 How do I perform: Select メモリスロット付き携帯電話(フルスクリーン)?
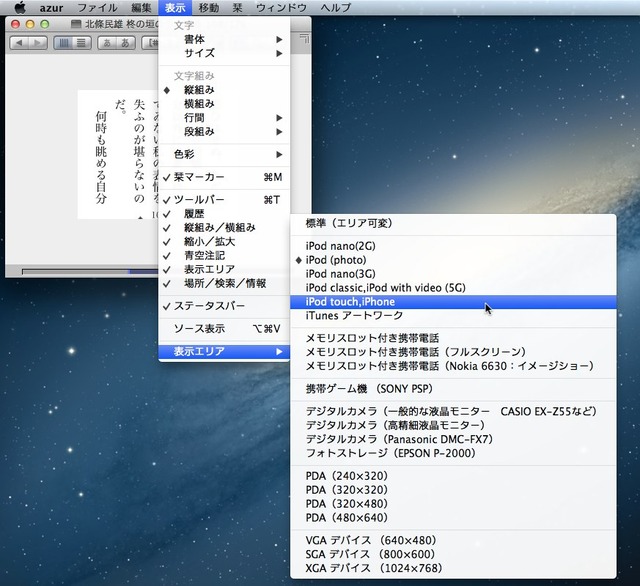click(453, 352)
